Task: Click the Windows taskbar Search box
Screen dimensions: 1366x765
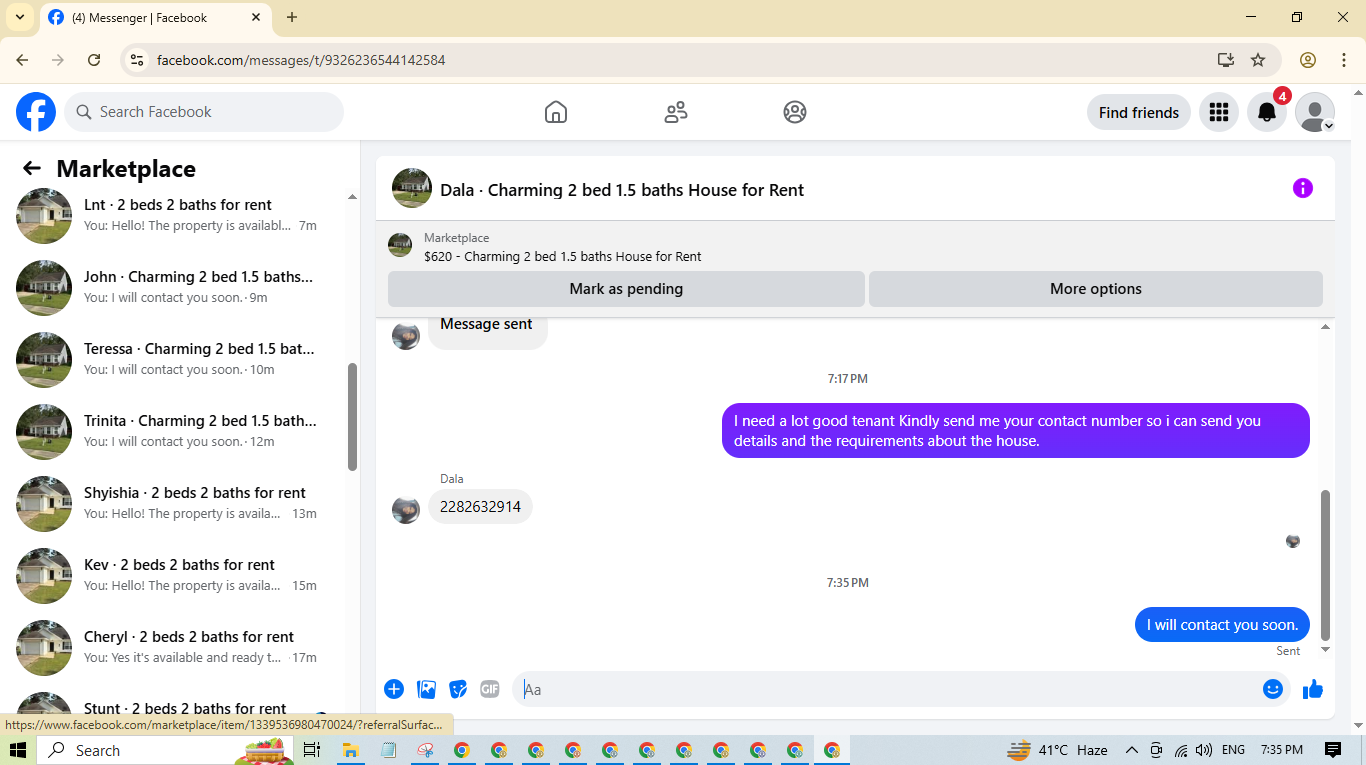Action: (165, 750)
